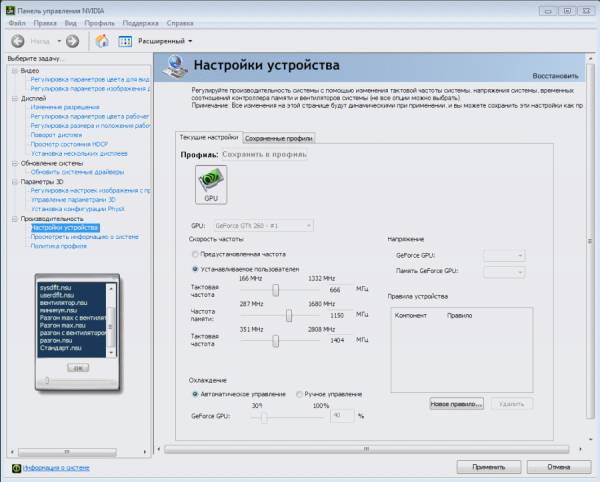
Task: Collapse the Производительность group
Action: click(x=15, y=219)
